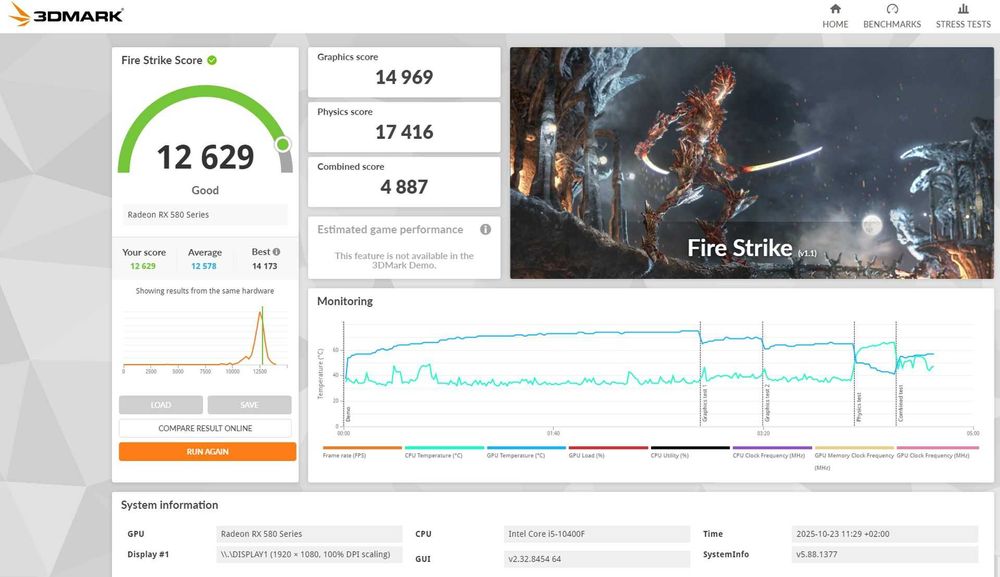Click the Monitoring heading
The height and width of the screenshot is (577, 1000).
pyautogui.click(x=345, y=301)
